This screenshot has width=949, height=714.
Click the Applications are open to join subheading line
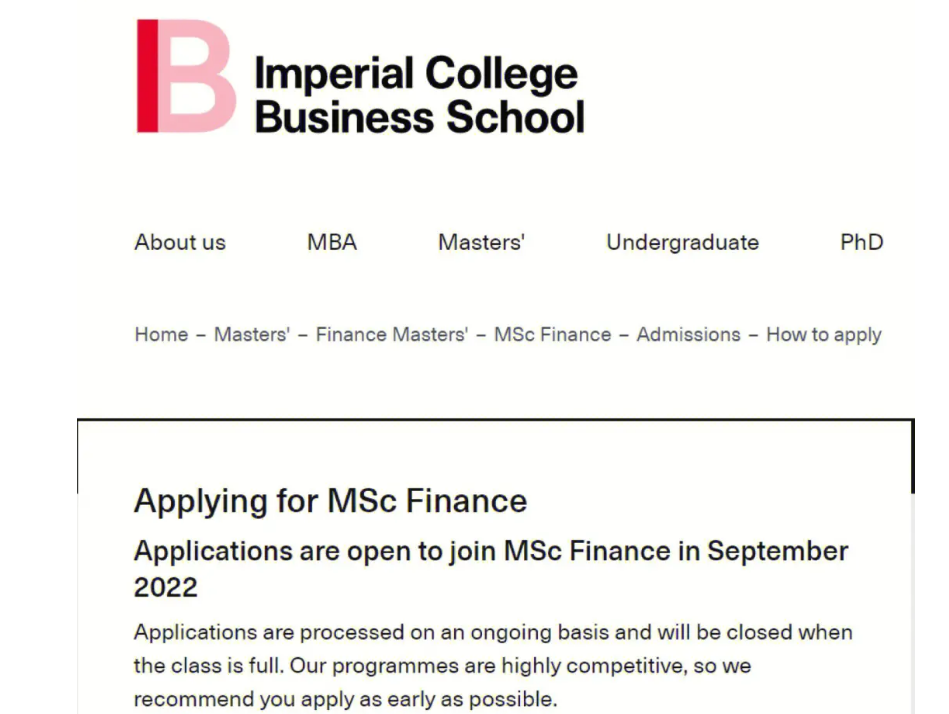(x=491, y=552)
